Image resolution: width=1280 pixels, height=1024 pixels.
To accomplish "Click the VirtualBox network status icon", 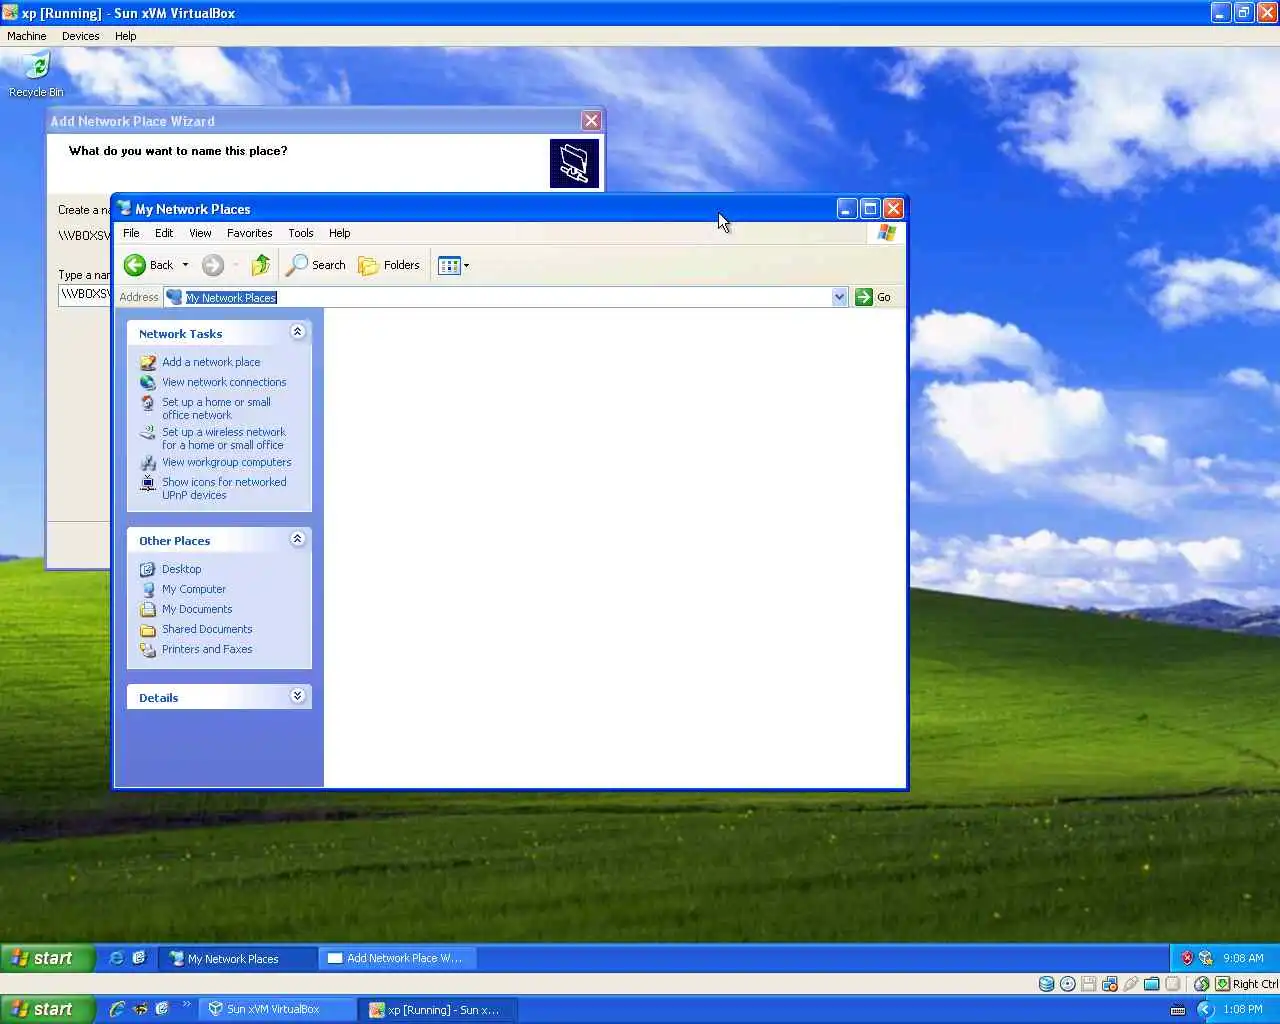I will [x=1110, y=984].
